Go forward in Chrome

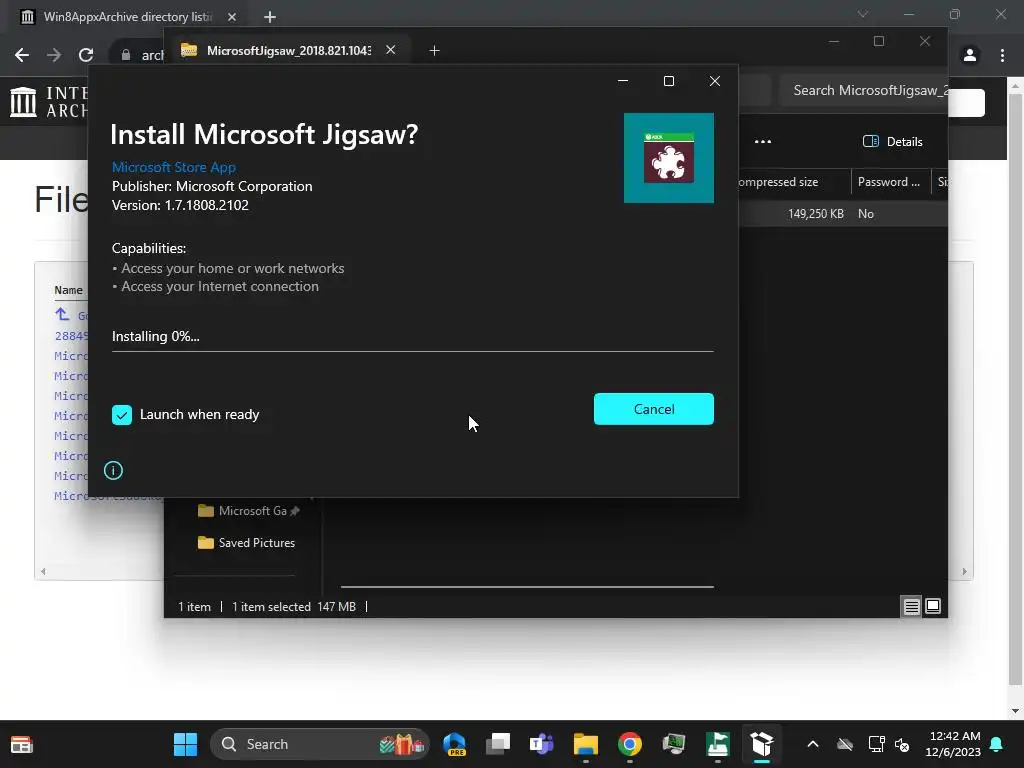point(54,55)
